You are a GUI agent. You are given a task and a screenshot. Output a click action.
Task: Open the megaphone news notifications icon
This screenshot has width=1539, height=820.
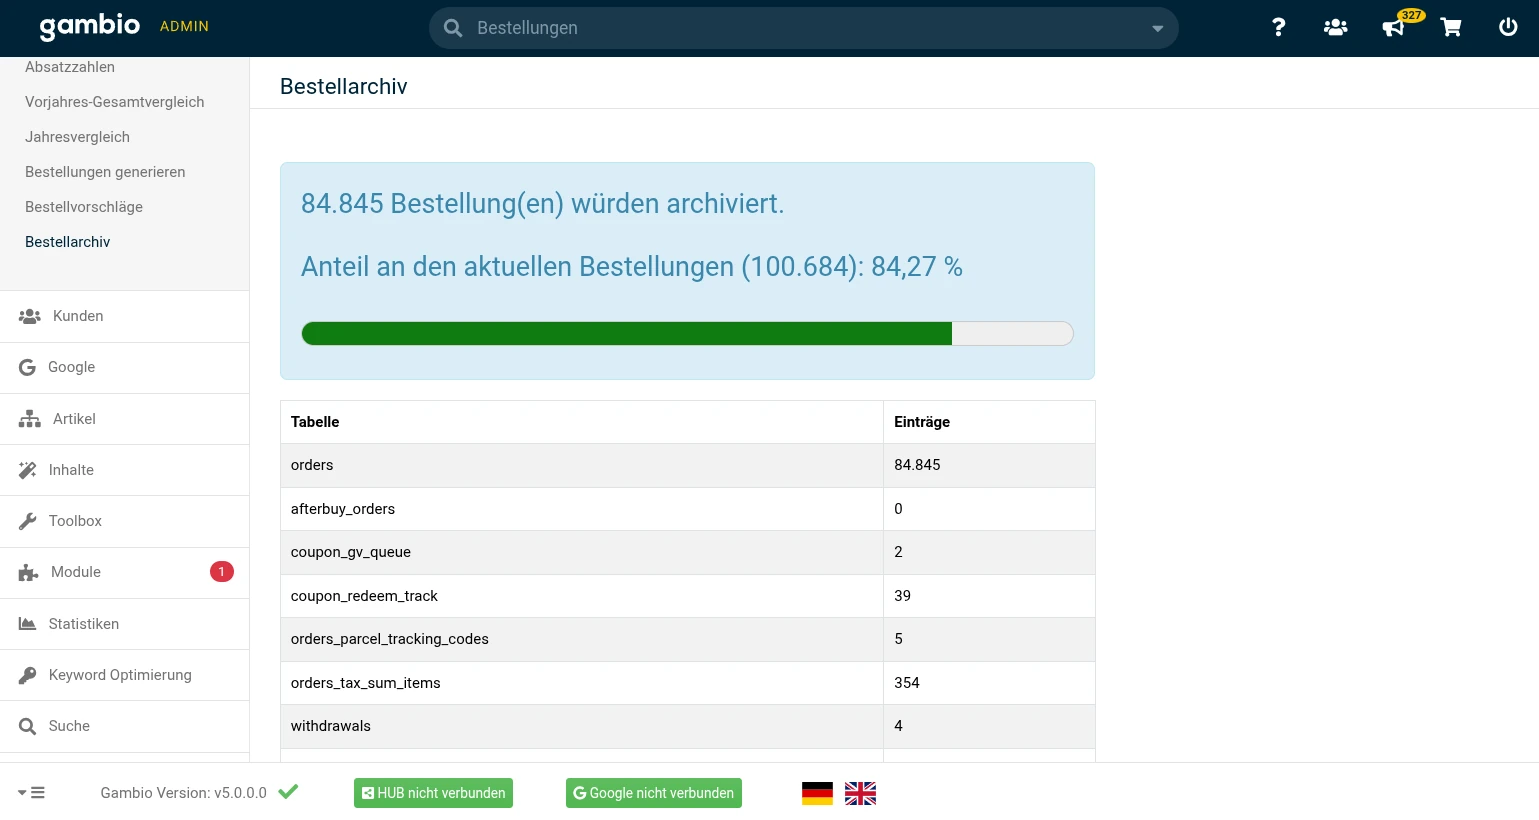pyautogui.click(x=1393, y=28)
